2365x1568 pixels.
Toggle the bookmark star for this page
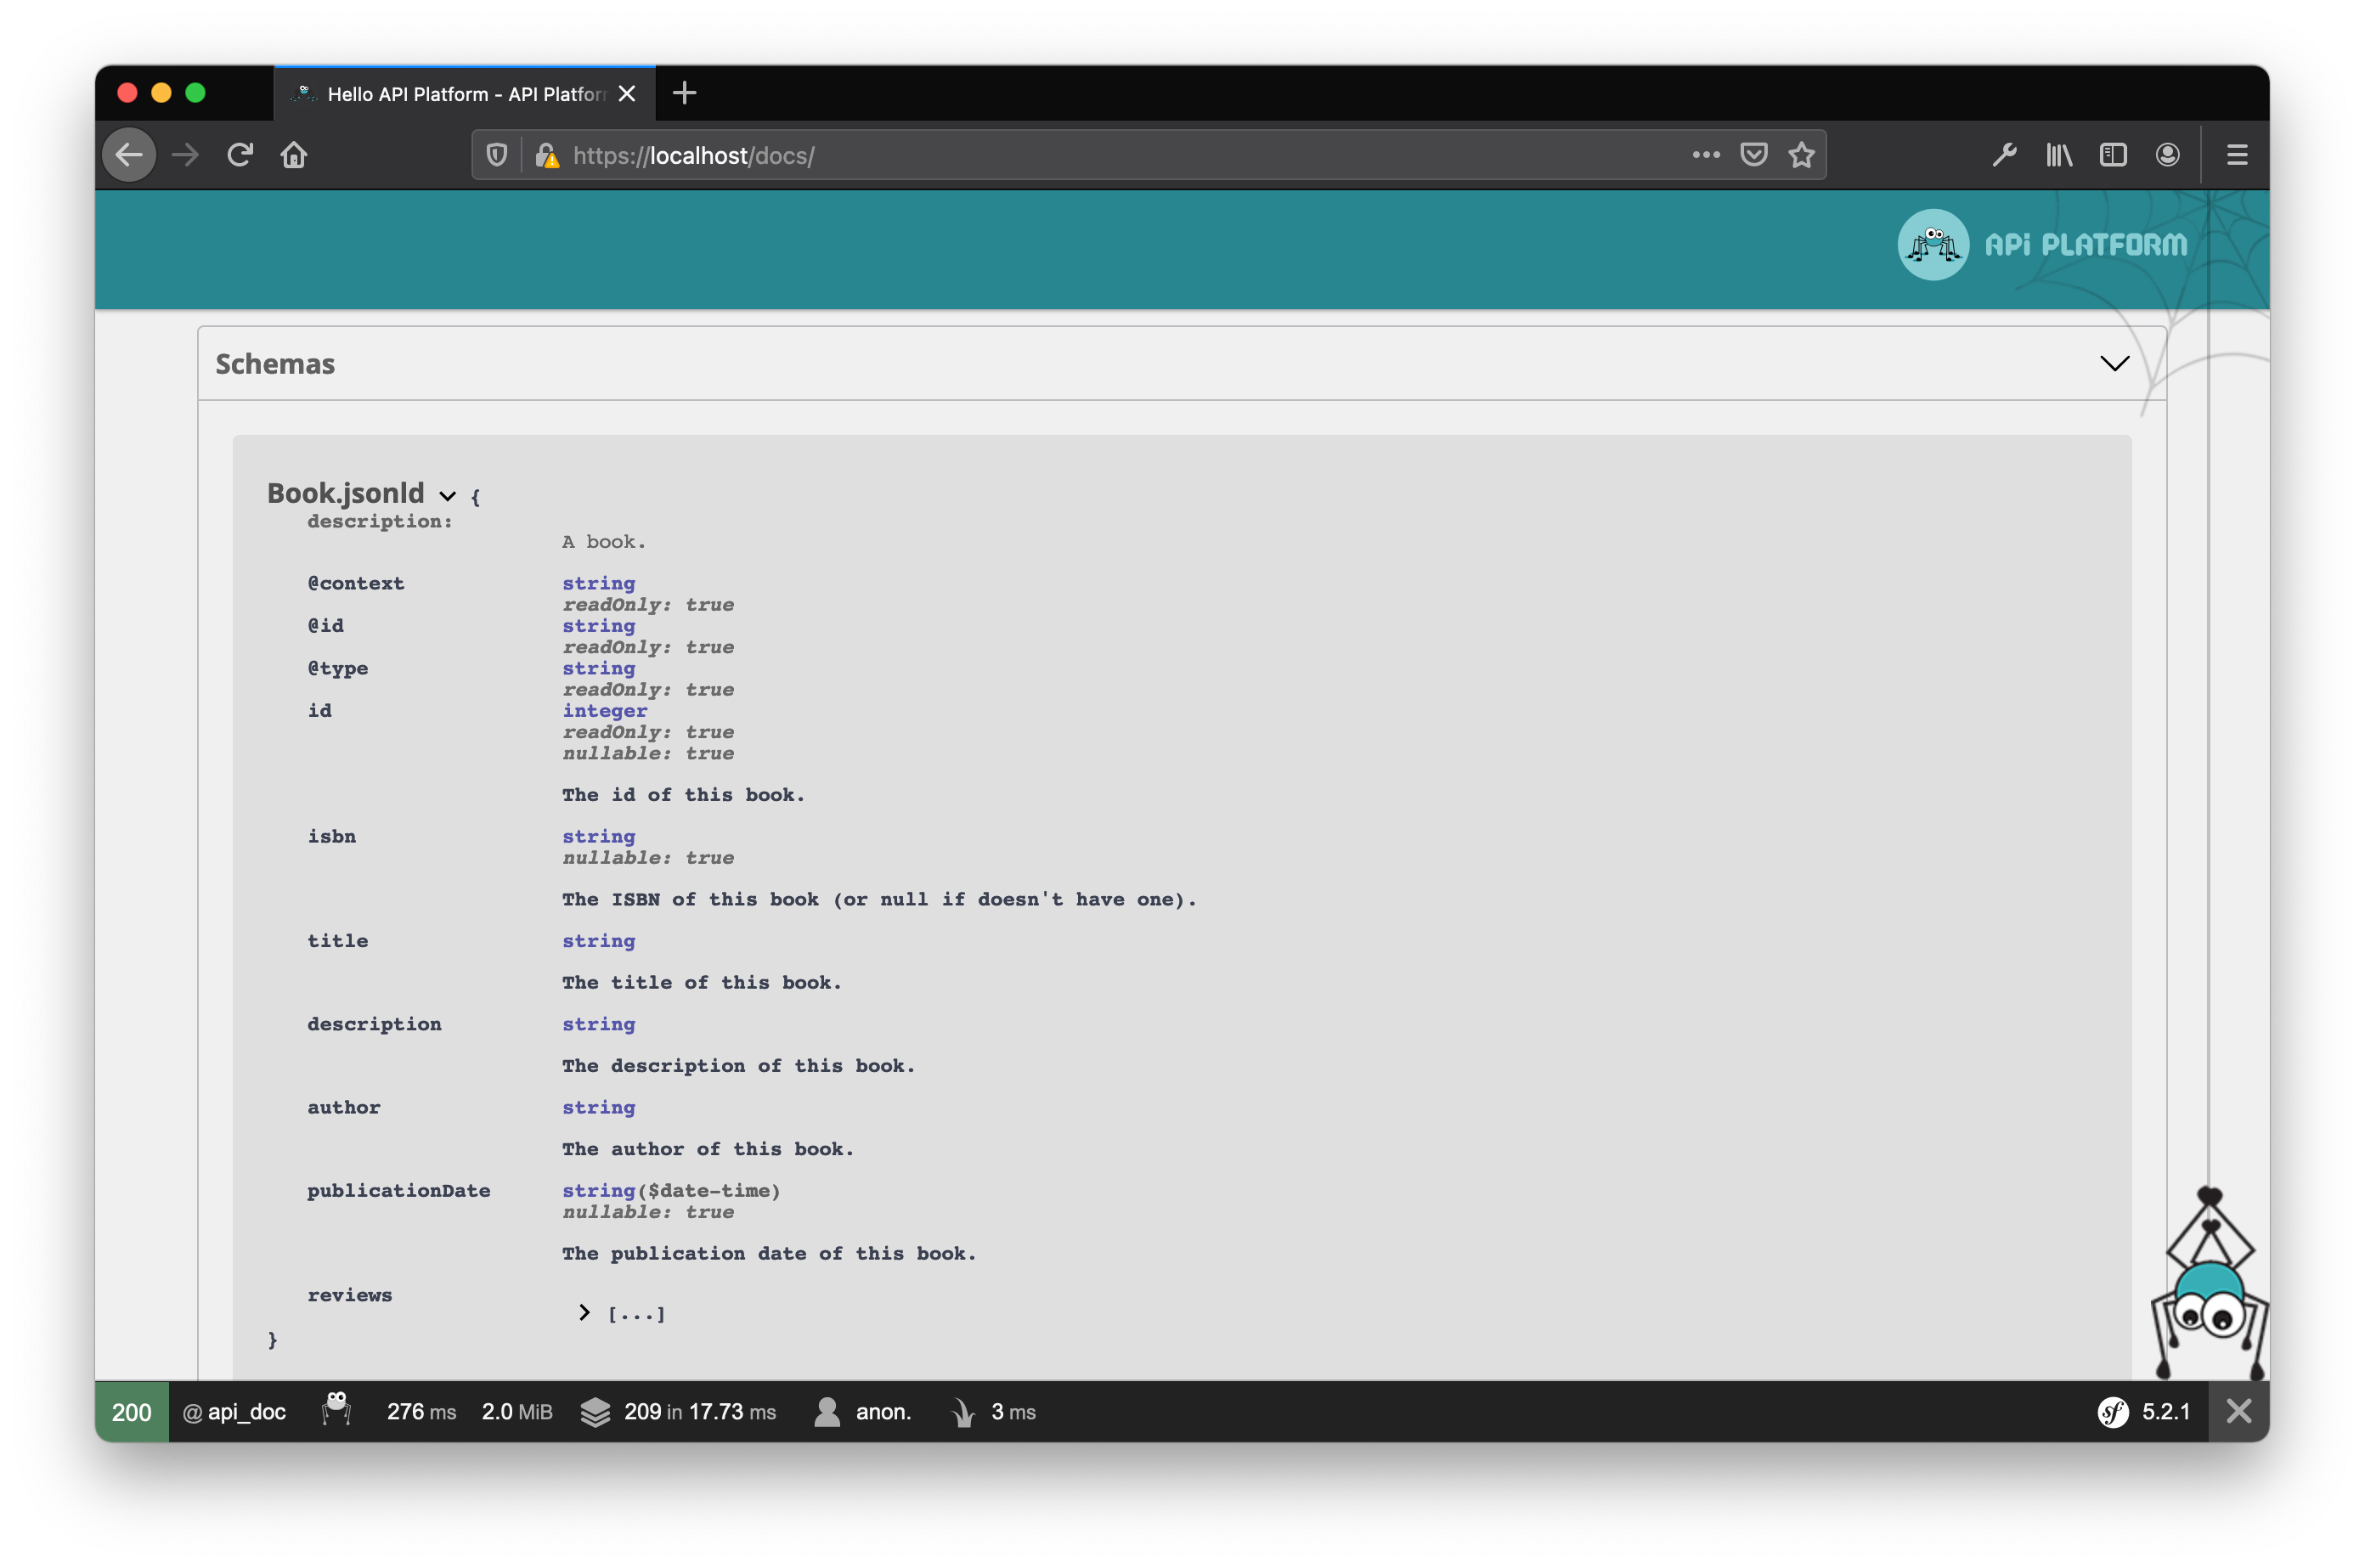(1801, 155)
